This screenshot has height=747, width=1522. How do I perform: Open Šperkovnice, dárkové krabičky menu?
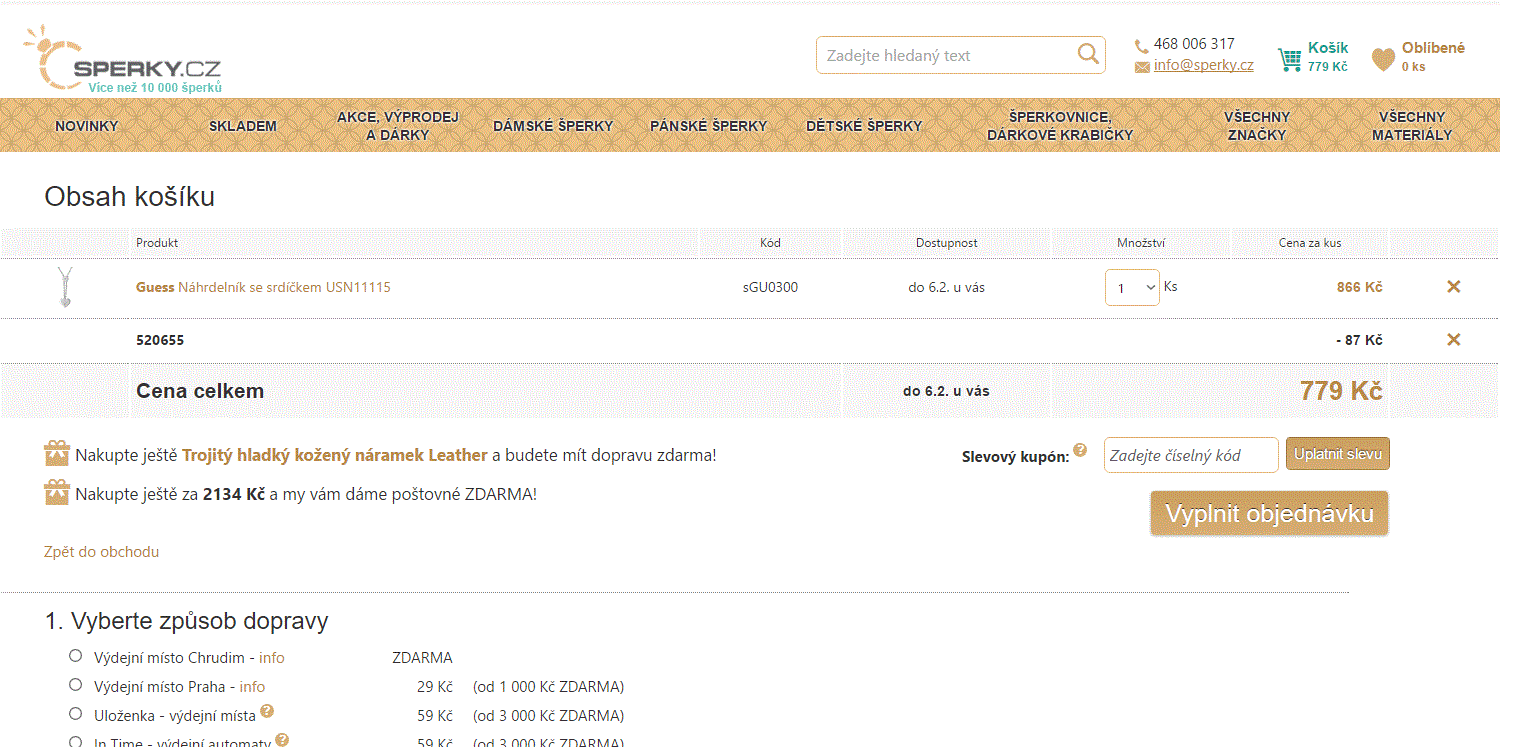[x=1060, y=126]
